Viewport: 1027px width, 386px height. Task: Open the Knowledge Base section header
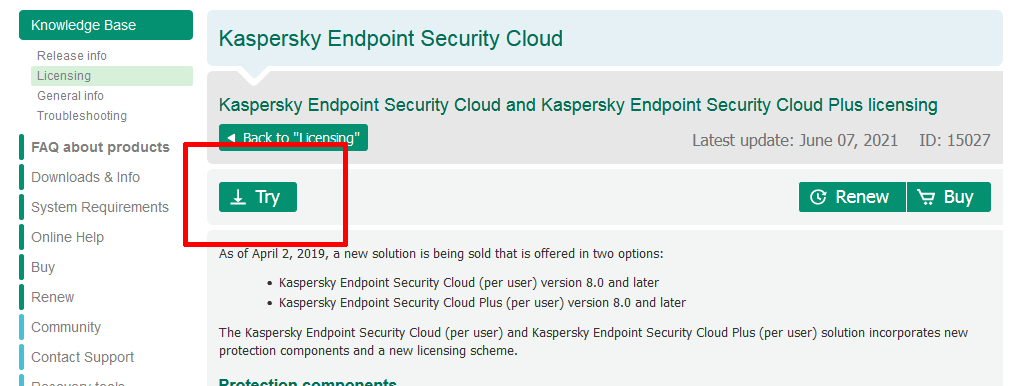pos(106,25)
